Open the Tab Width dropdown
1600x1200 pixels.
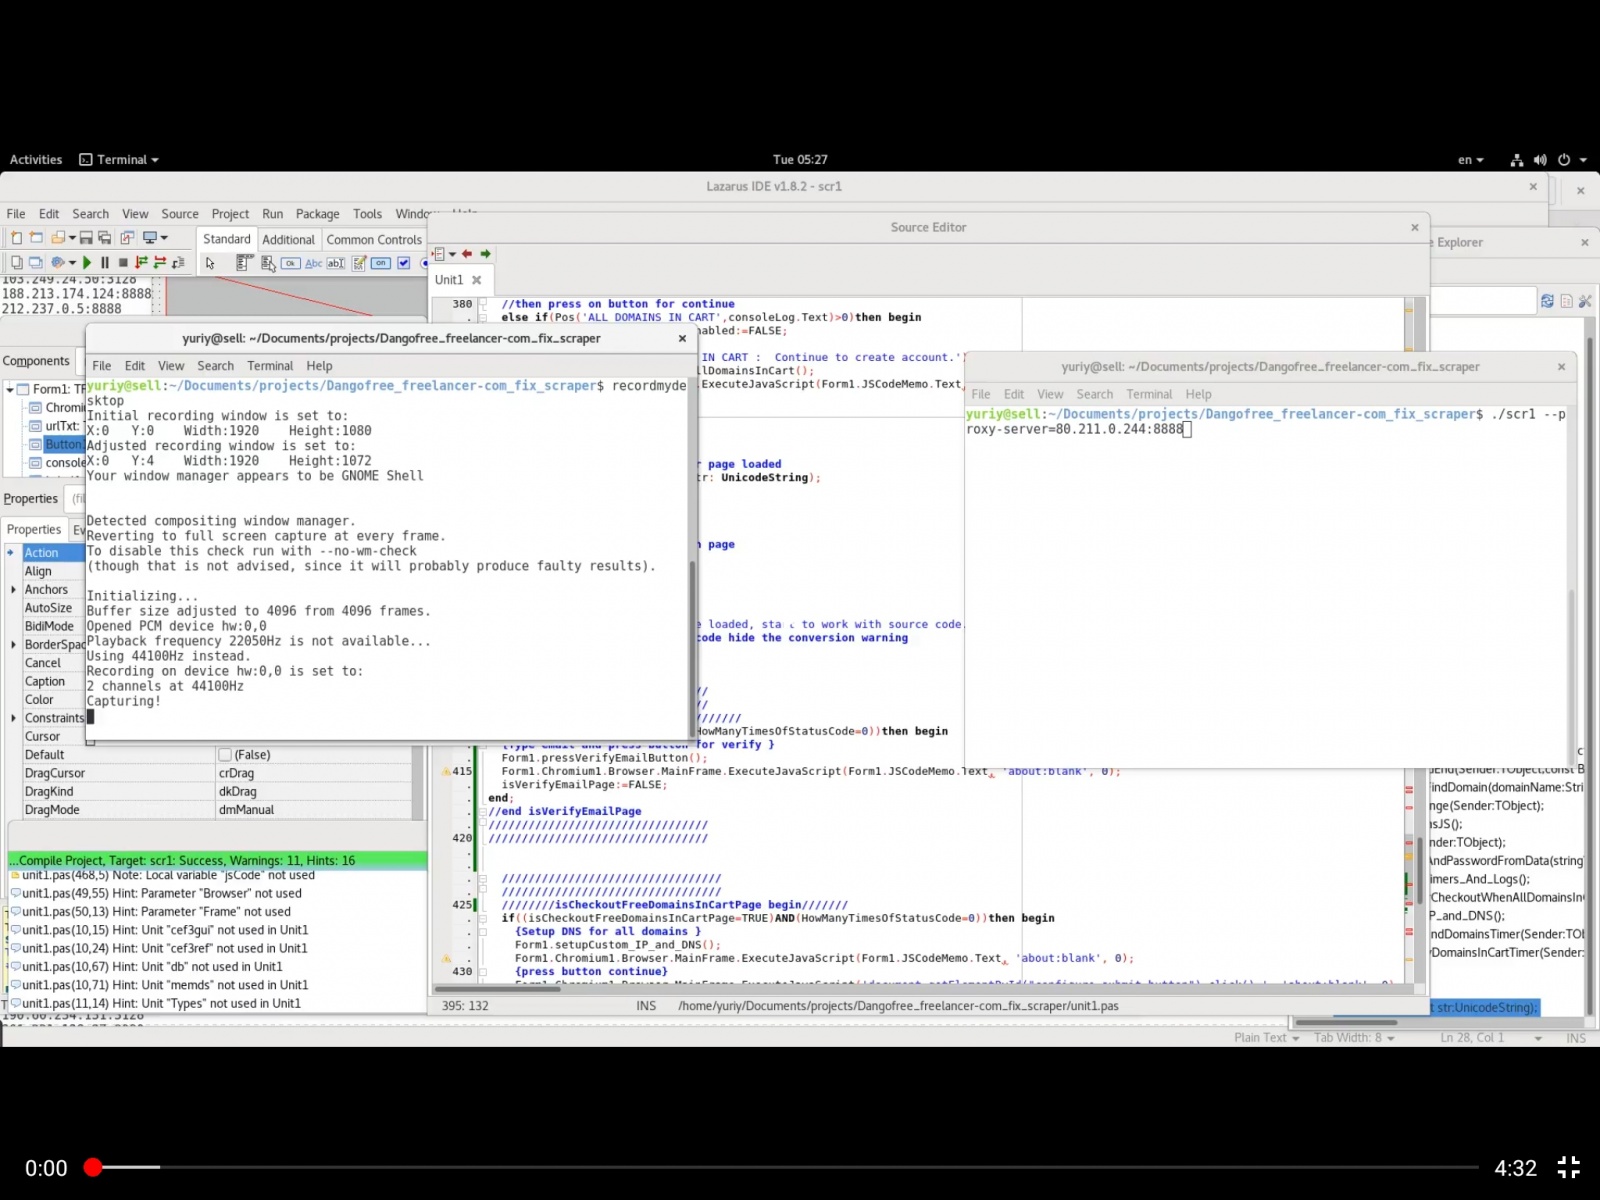1354,1038
